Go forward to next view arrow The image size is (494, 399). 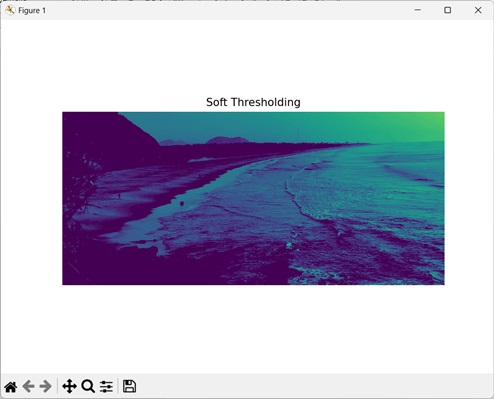point(45,387)
